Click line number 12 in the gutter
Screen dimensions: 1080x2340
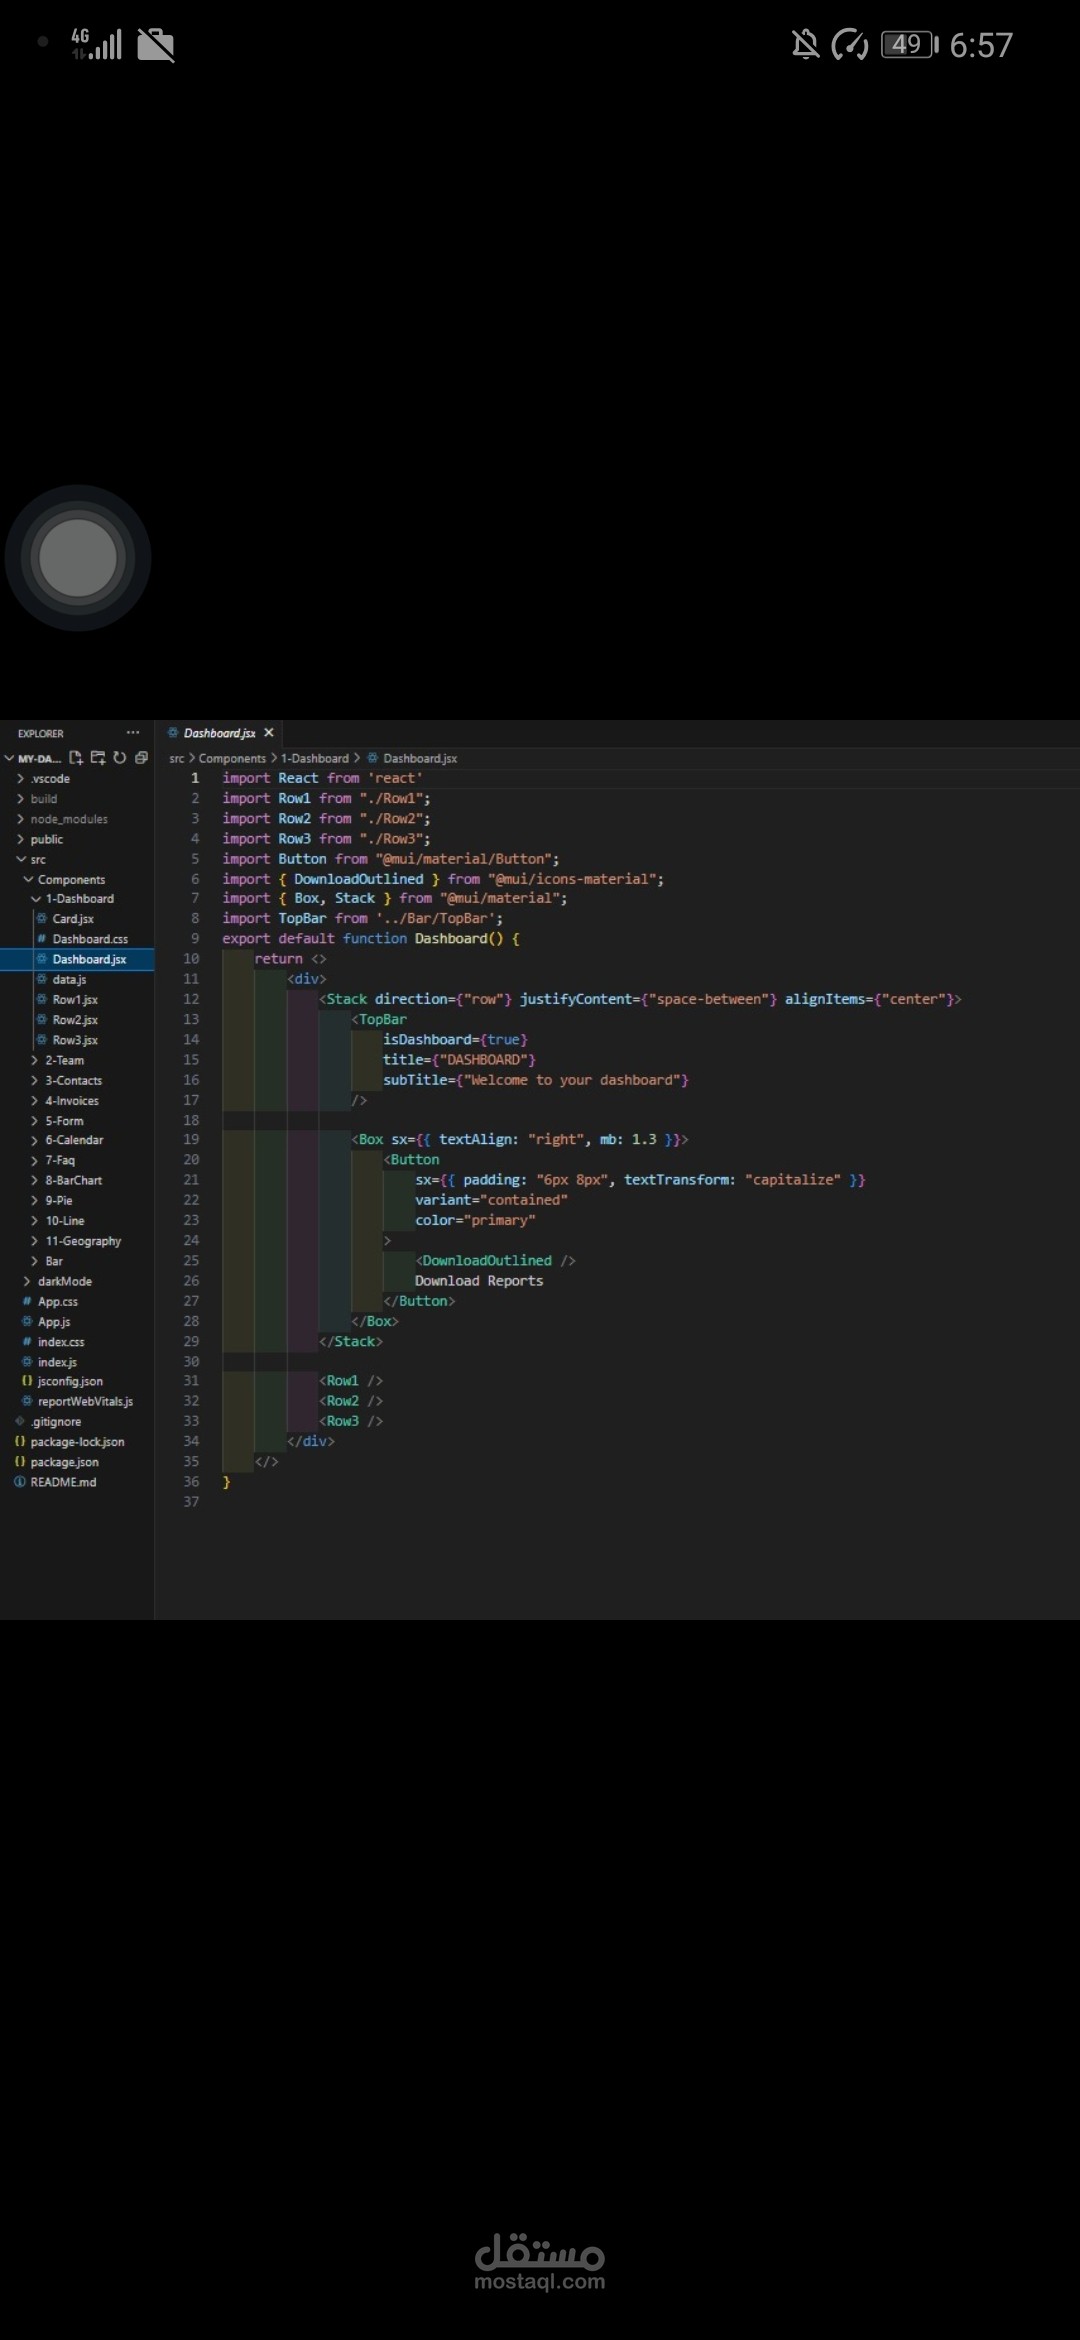click(x=191, y=999)
